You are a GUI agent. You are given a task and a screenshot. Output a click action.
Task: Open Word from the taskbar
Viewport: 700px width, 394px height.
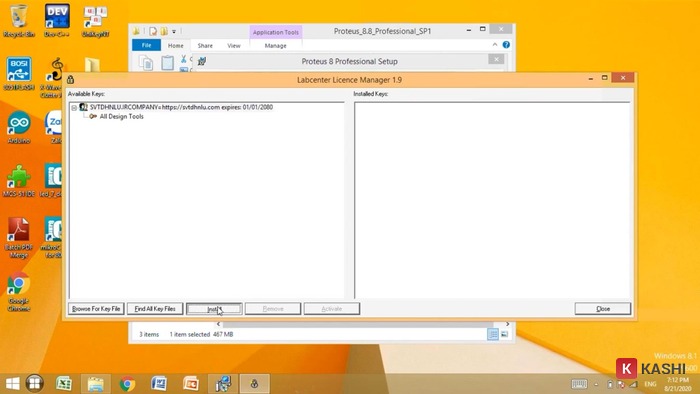pyautogui.click(x=159, y=383)
